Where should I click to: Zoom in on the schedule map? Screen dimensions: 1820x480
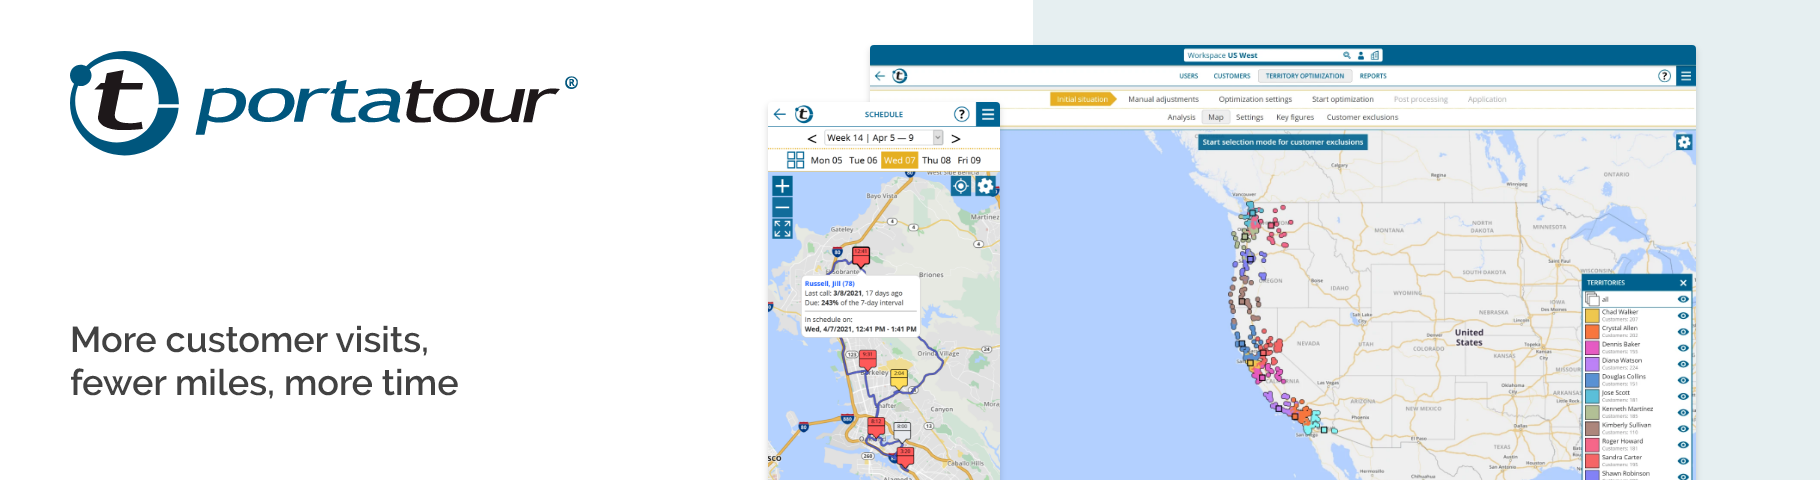782,186
